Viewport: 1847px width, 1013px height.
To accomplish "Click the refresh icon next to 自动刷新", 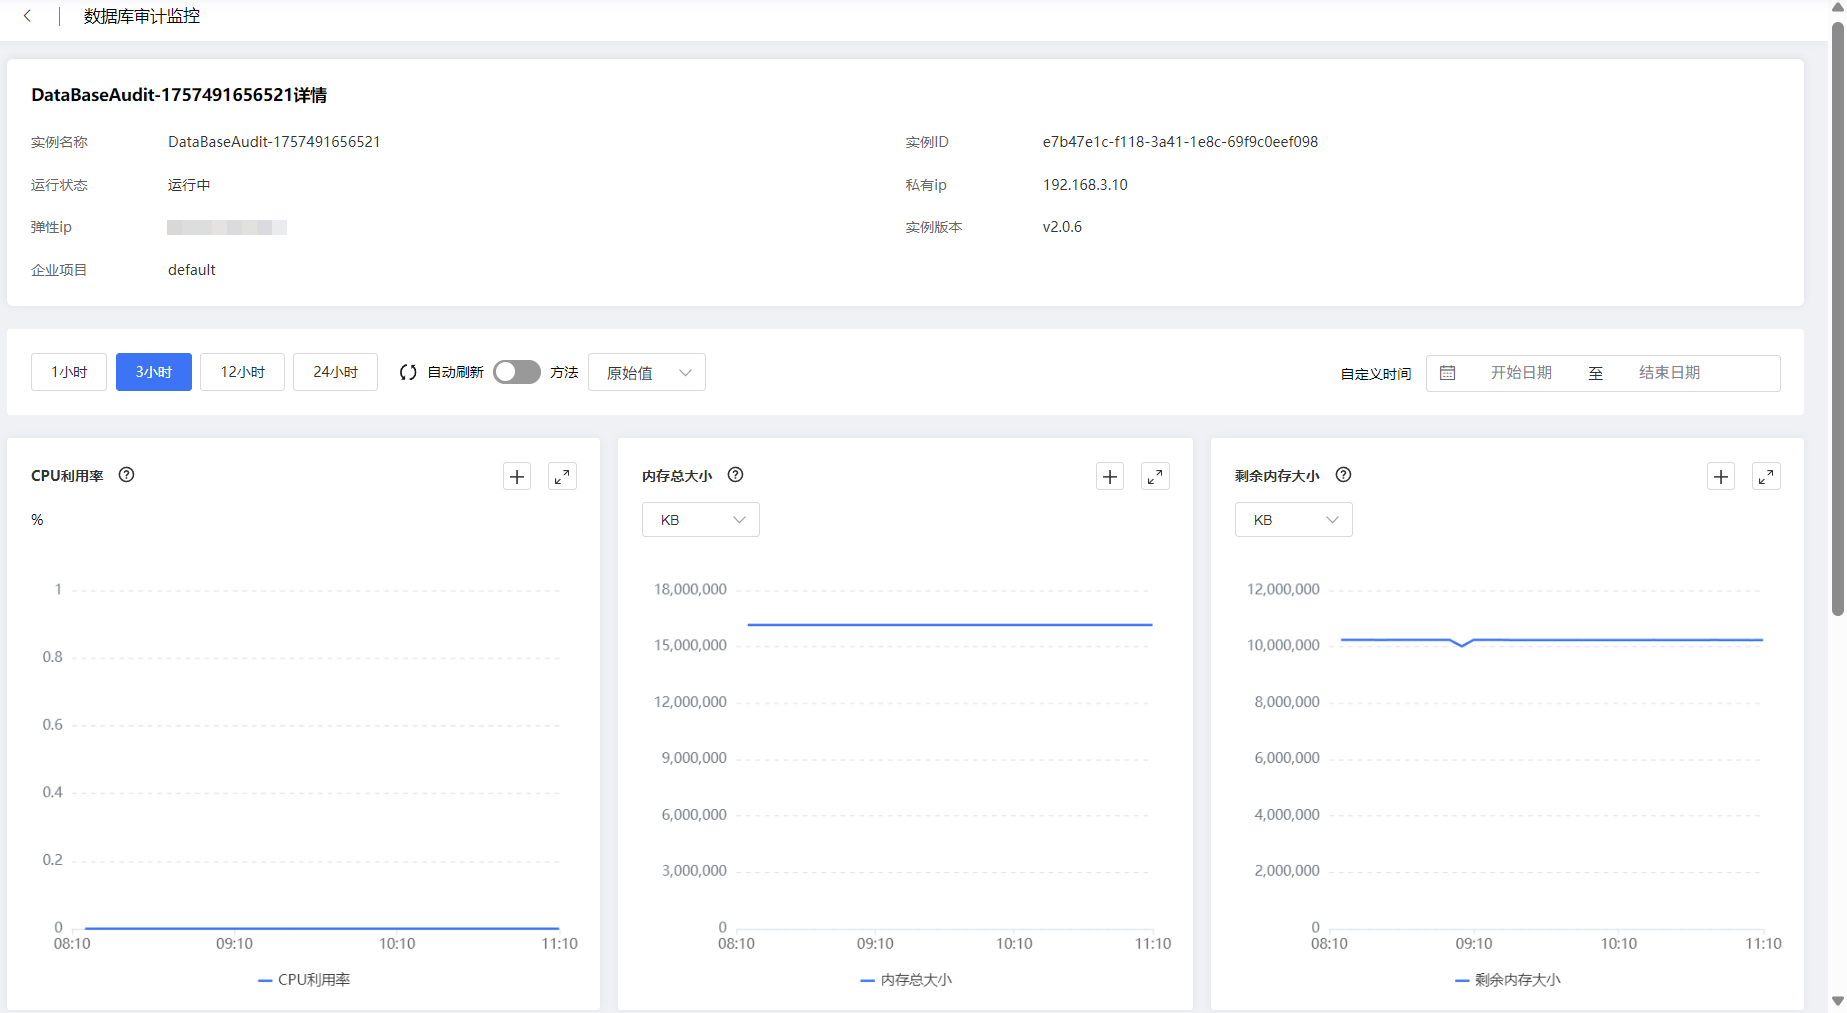I will click(408, 372).
